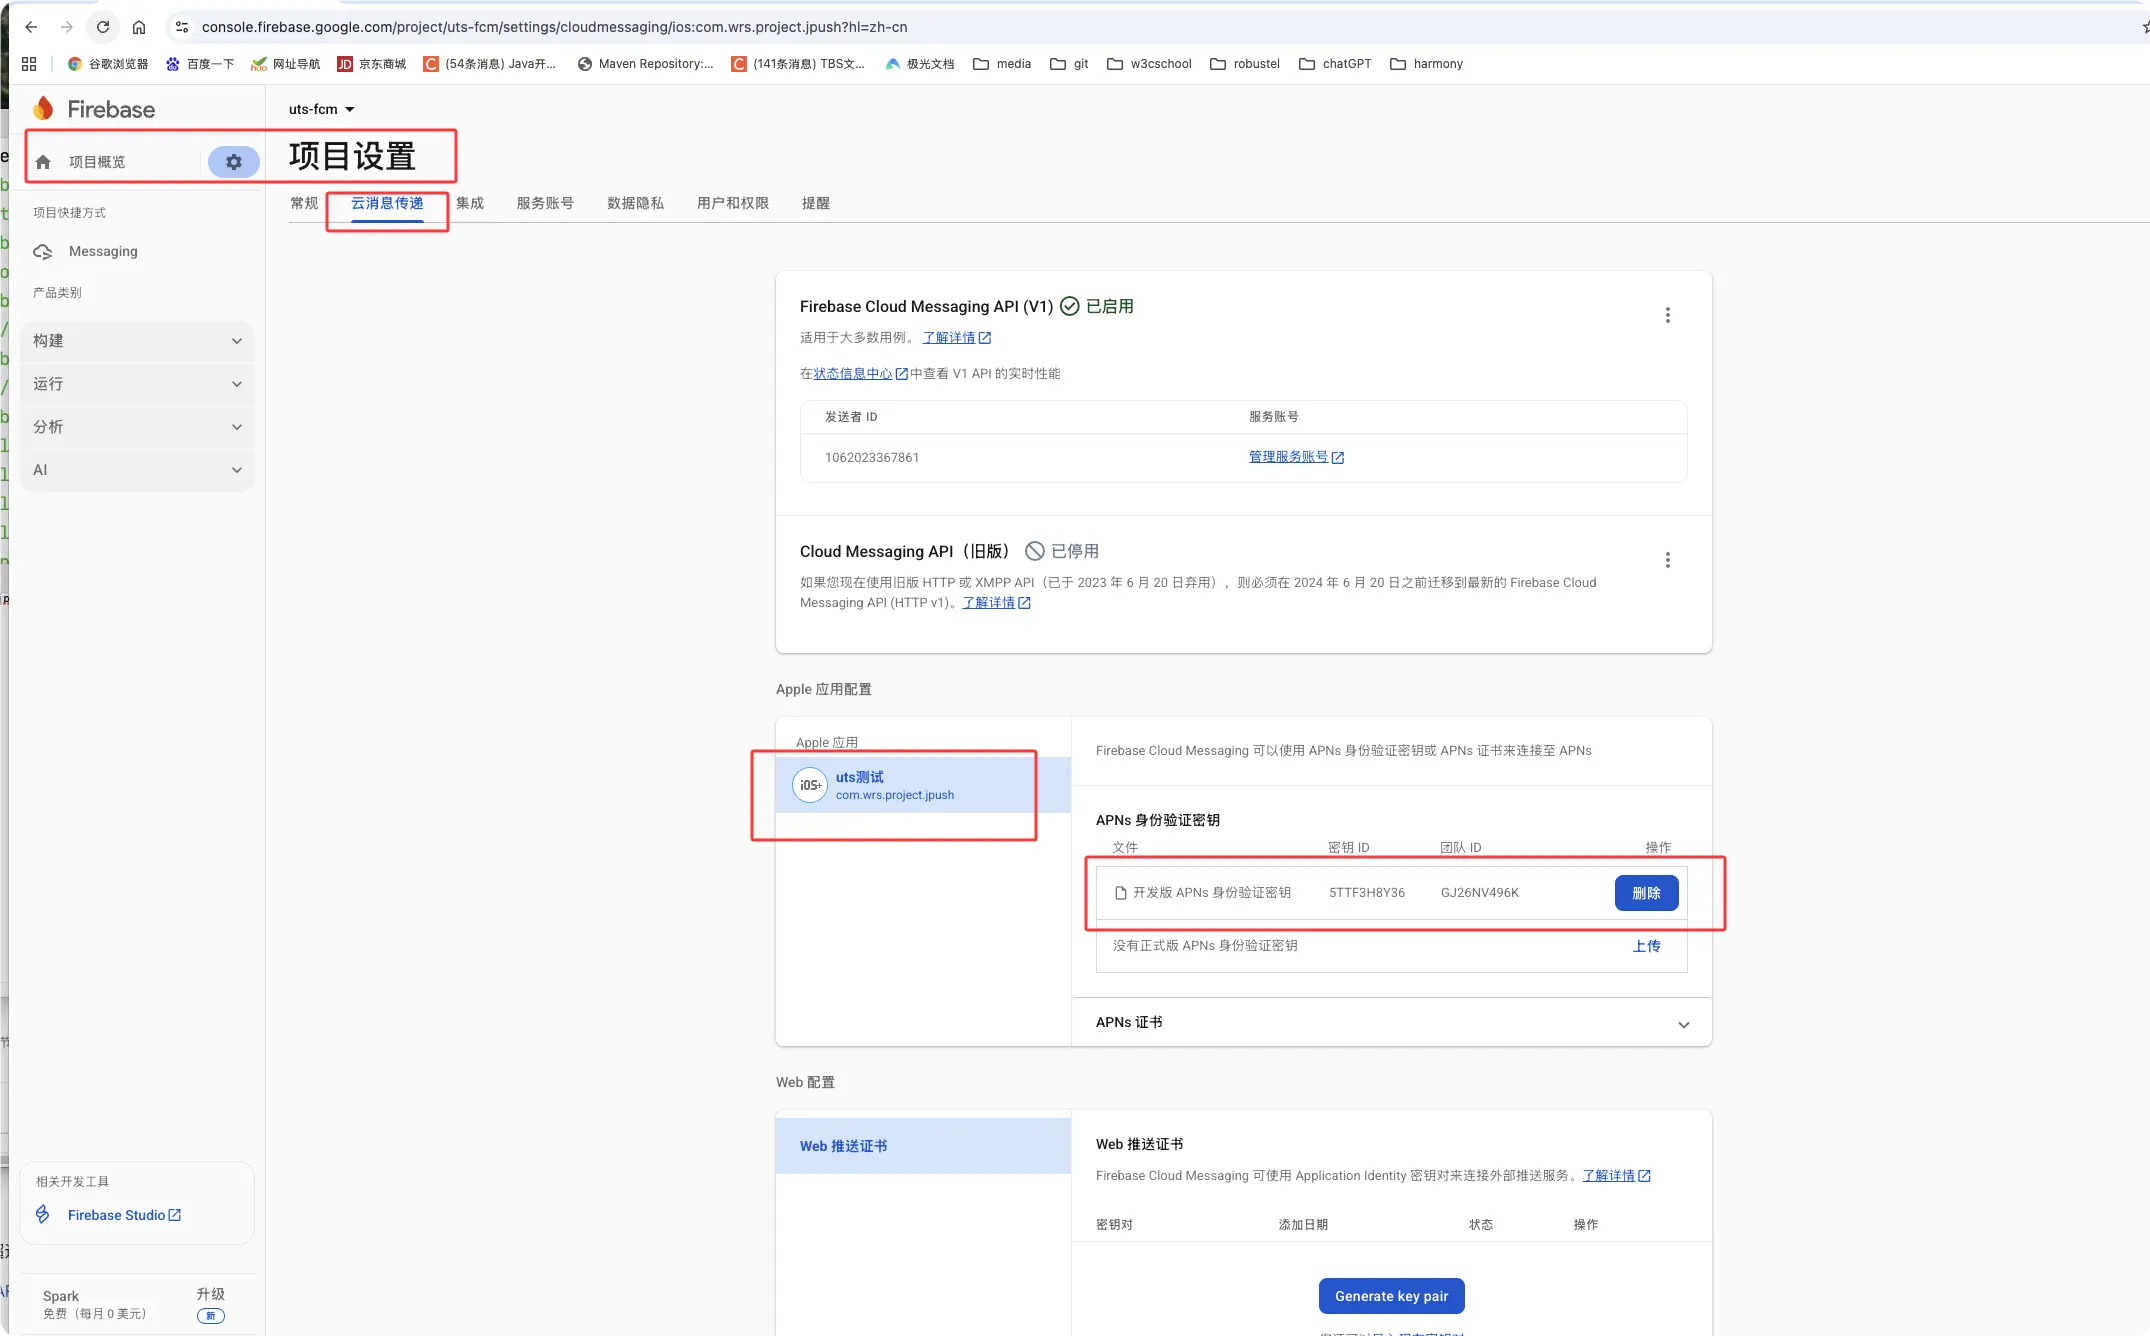Click the iOS+ app icon for uts测试

click(809, 785)
